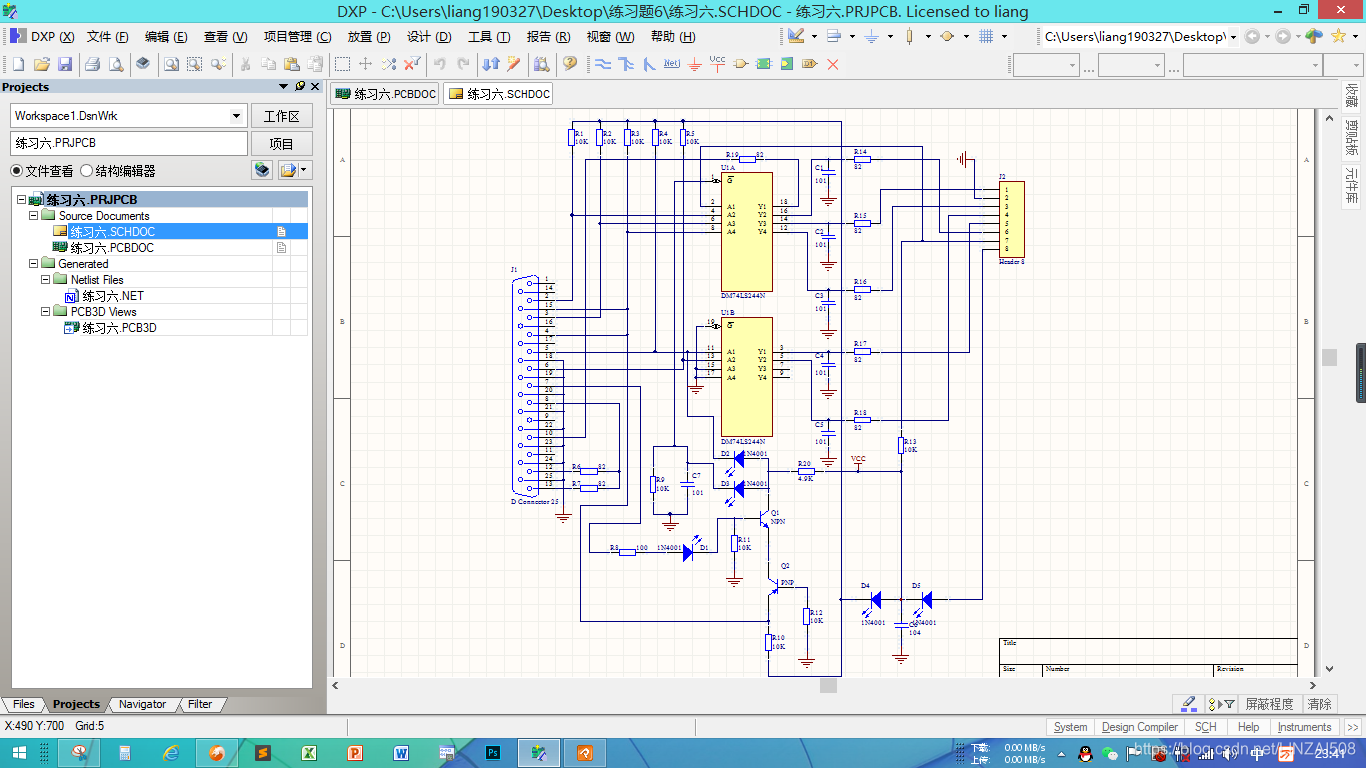Click the Cross Probe icon
This screenshot has height=768, width=1366.
click(x=514, y=64)
